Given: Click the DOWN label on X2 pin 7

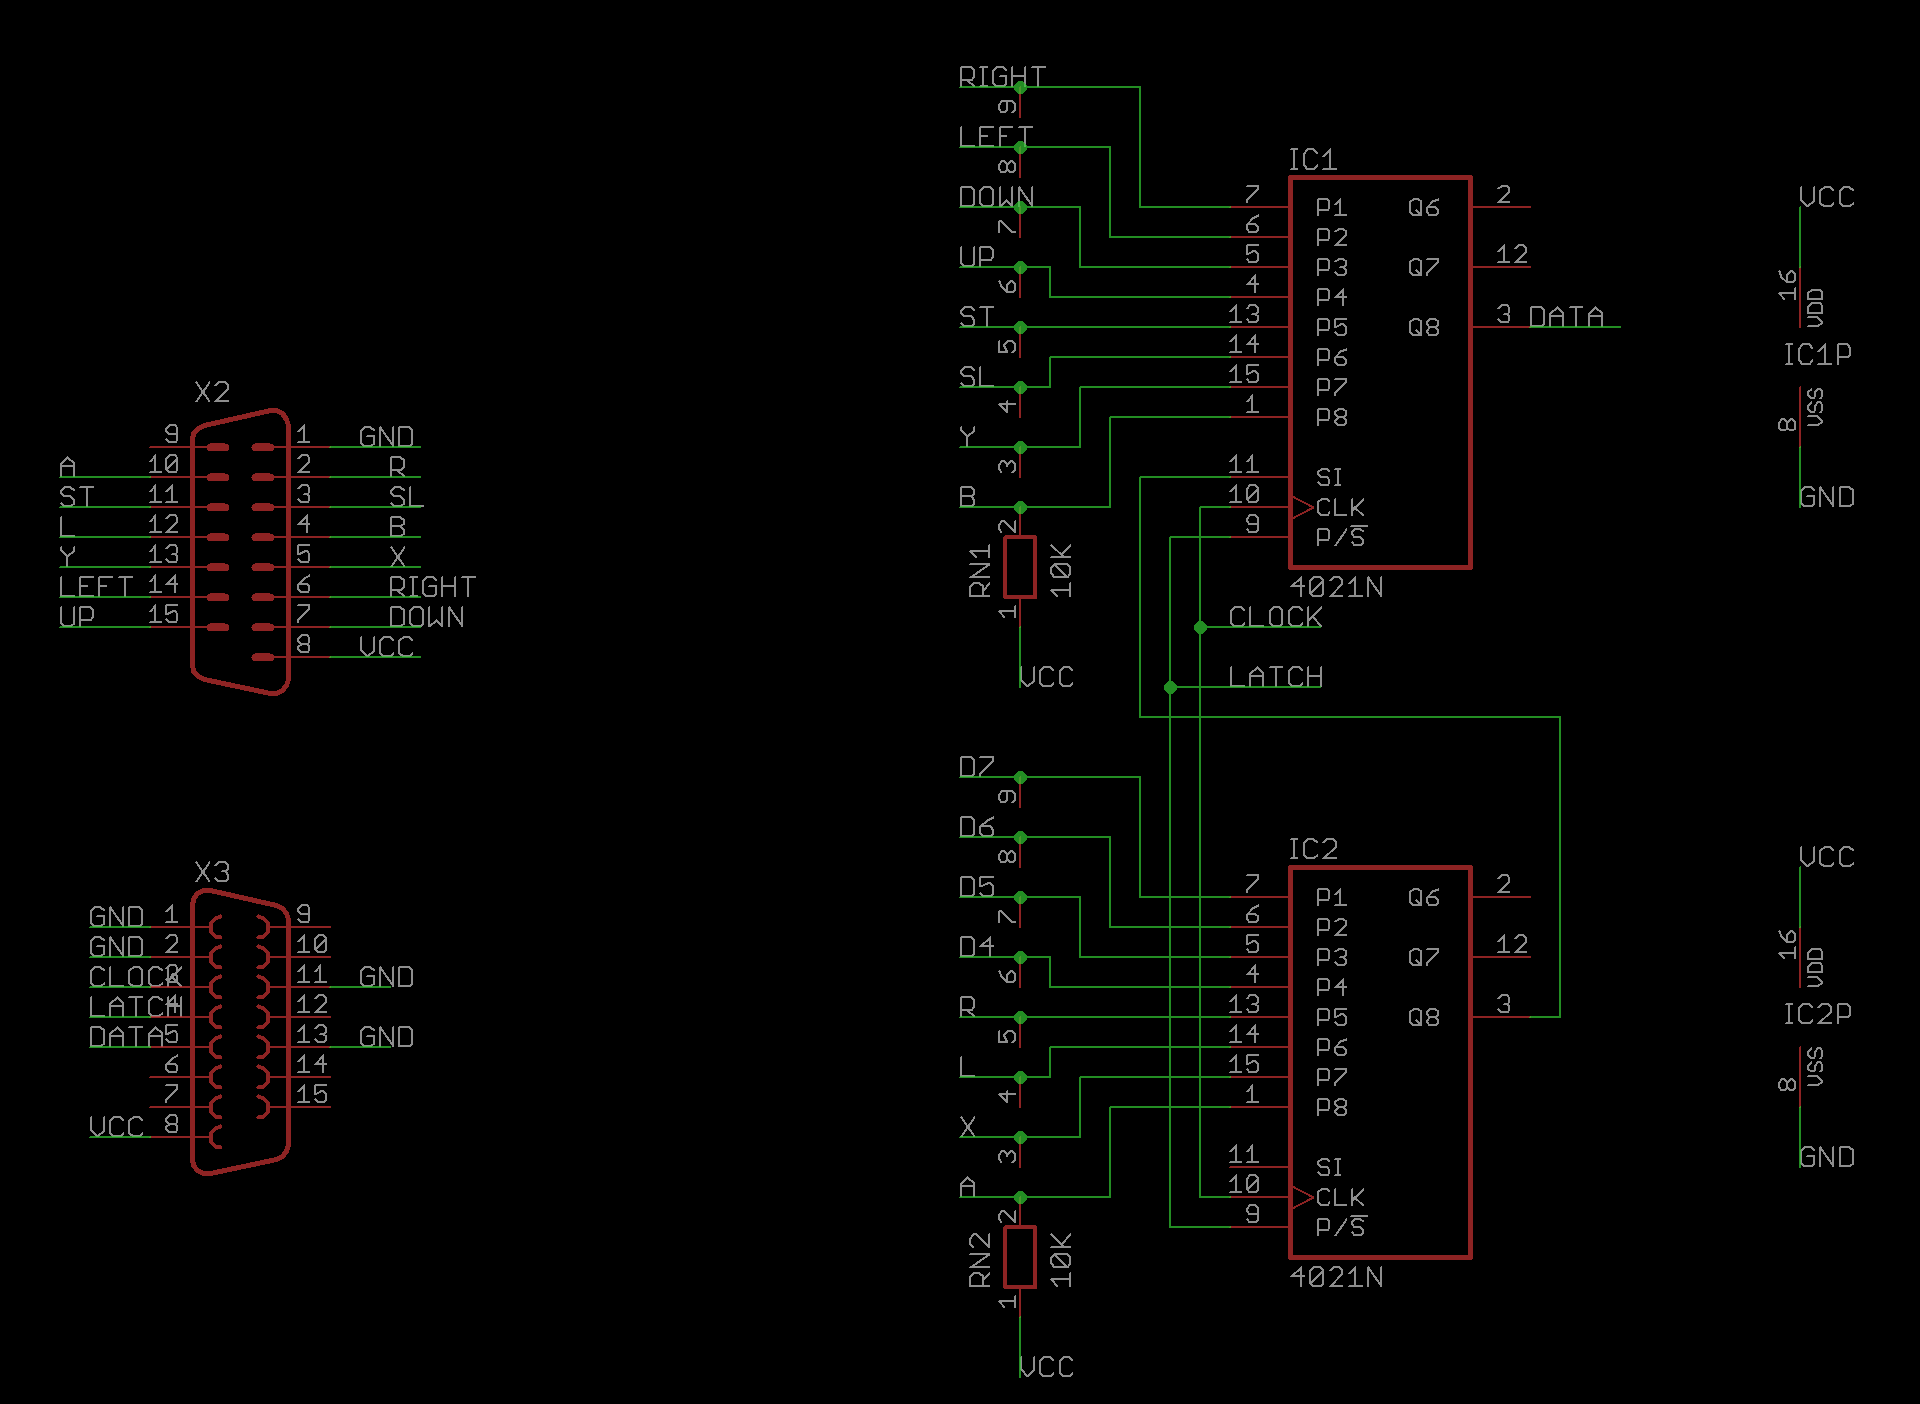Looking at the screenshot, I should click(x=426, y=617).
